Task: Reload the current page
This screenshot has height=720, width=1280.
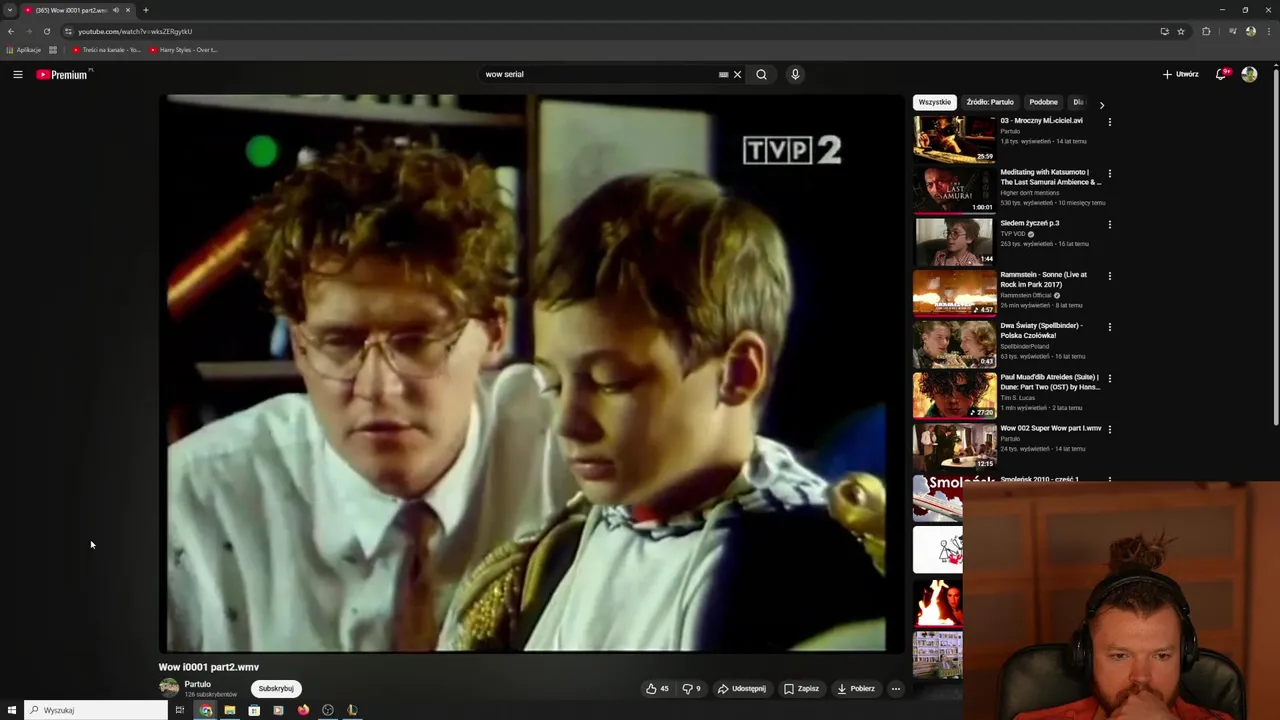Action: pos(47,31)
